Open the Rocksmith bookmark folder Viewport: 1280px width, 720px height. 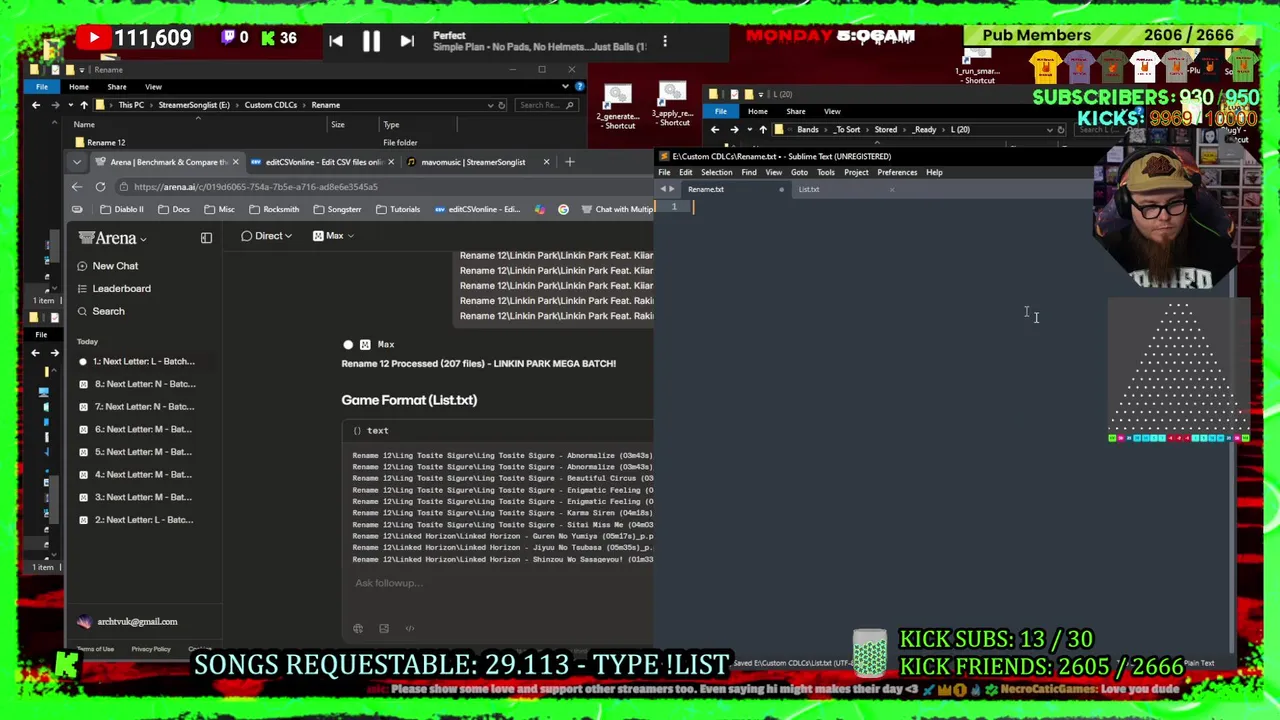274,209
